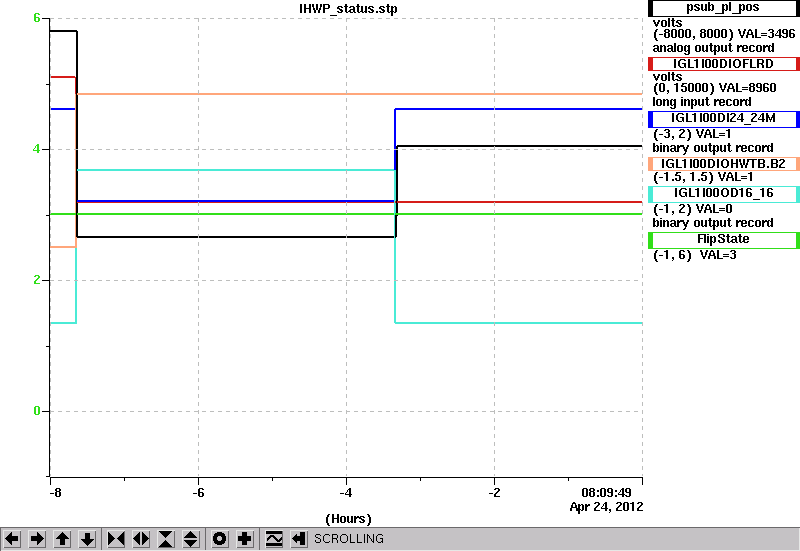Click the (-1, 2) VAL=0 readout
This screenshot has width=800, height=551.
[692, 209]
